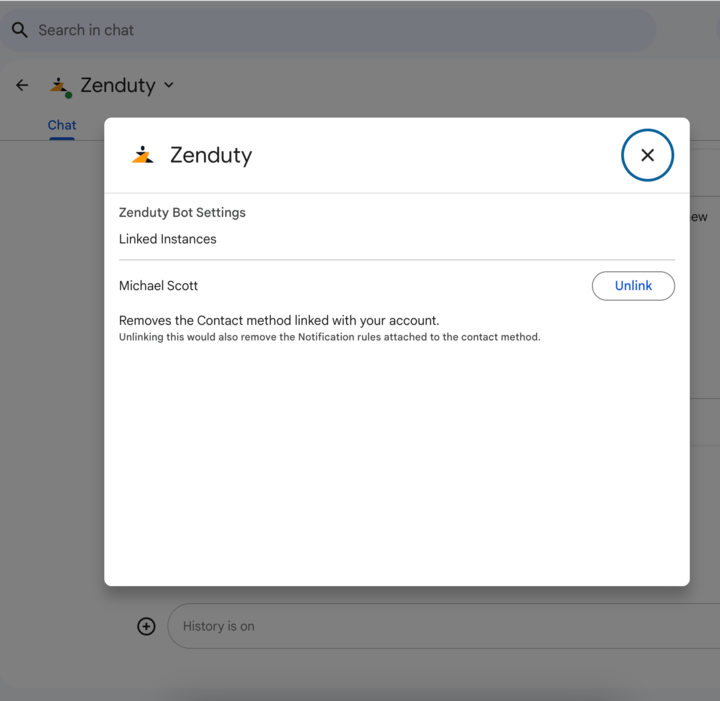Switch to the Chat tab
The width and height of the screenshot is (720, 701).
[x=62, y=125]
